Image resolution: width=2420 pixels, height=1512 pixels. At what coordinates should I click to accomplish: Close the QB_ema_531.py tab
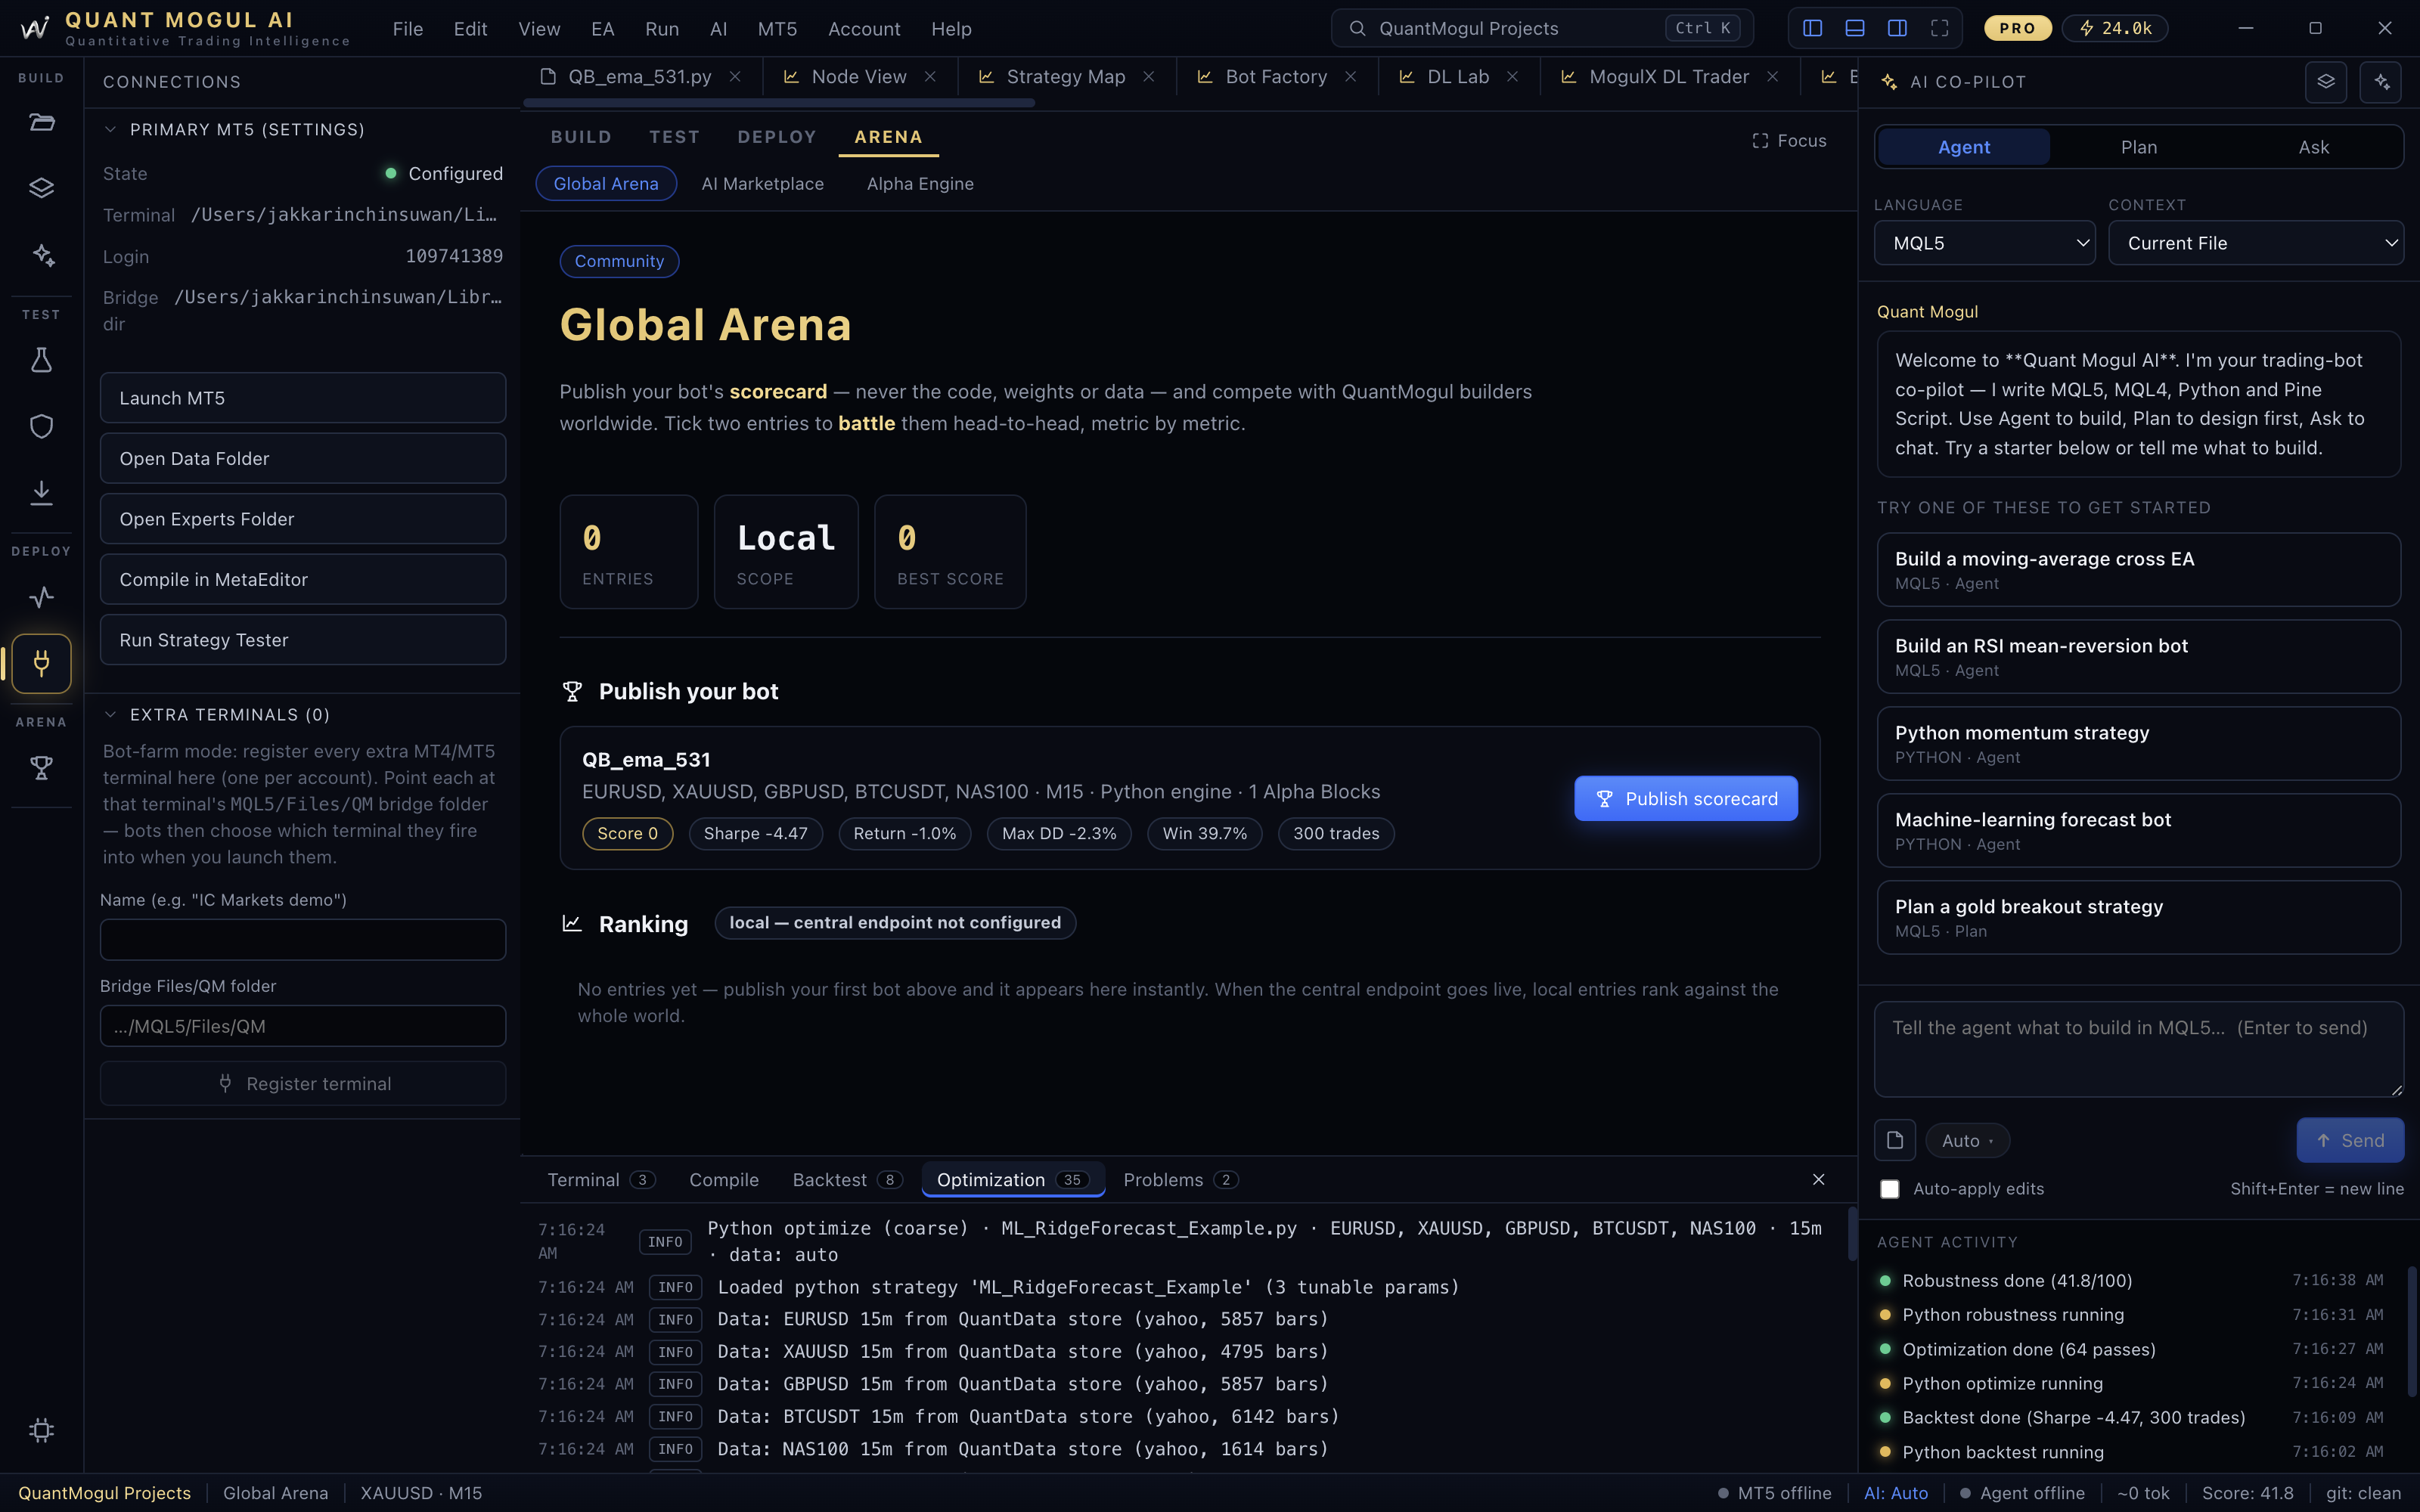[735, 77]
